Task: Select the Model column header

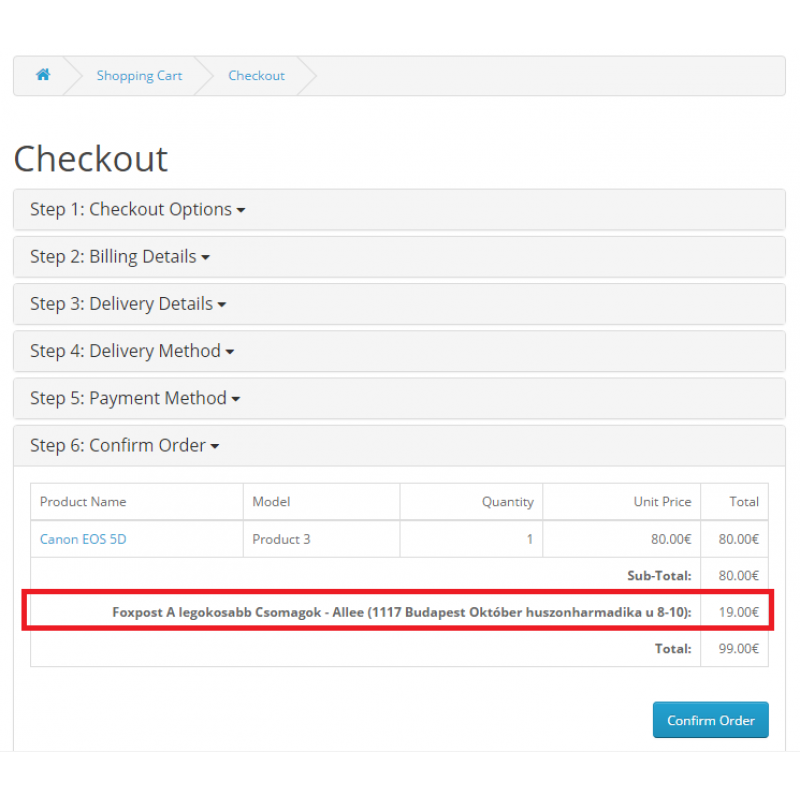Action: [321, 502]
